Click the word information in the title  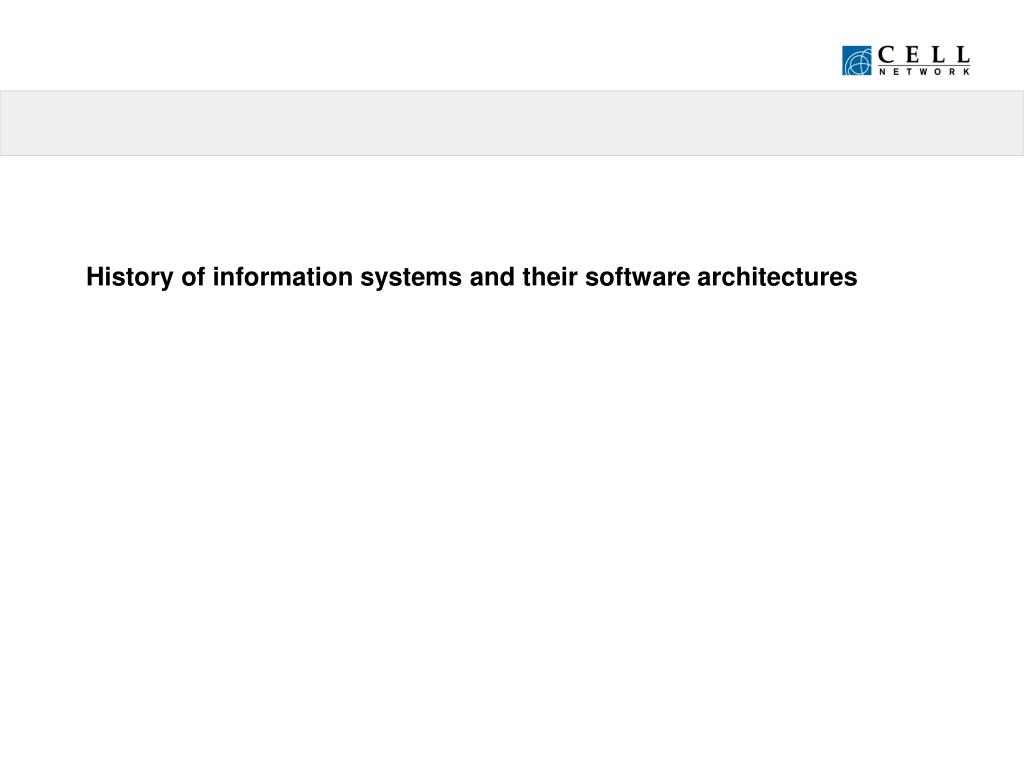[283, 276]
